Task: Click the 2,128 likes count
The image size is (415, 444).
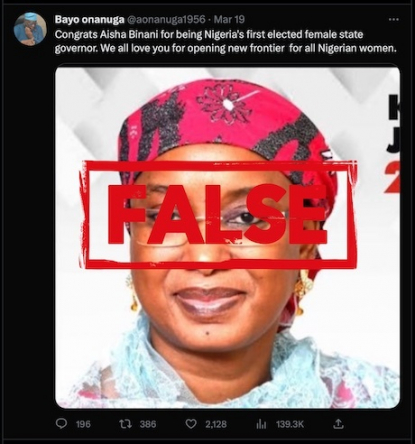Action: (216, 424)
